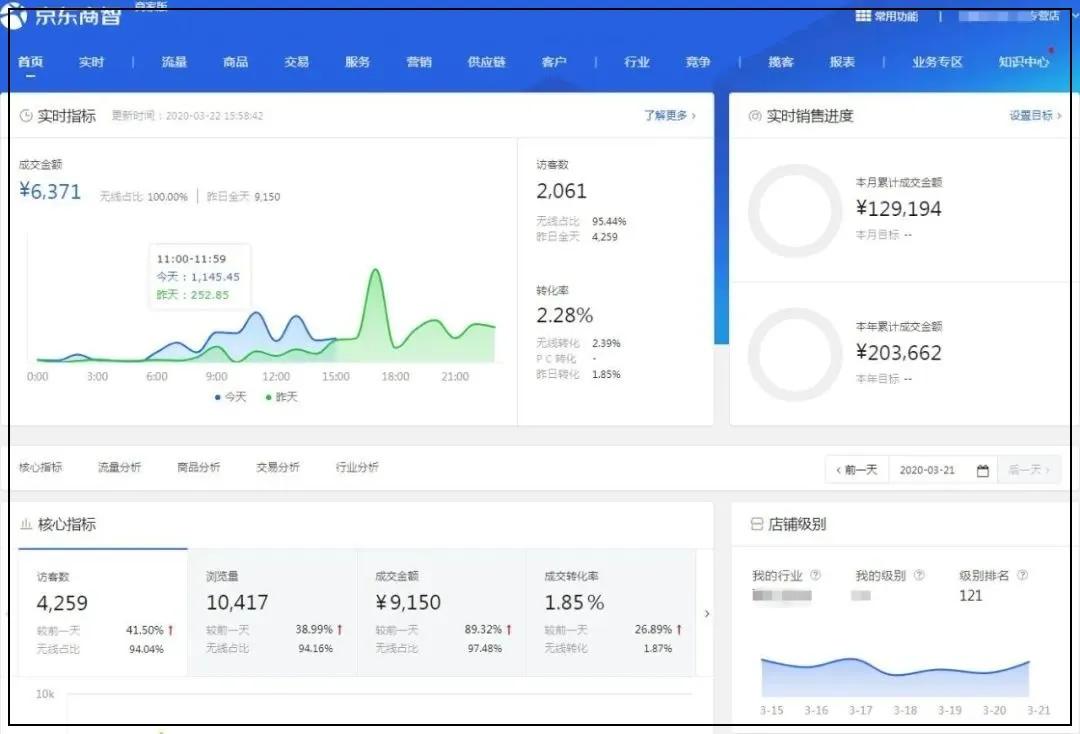
Task: Open the calendar icon next to 2020-03-21
Action: click(x=982, y=469)
